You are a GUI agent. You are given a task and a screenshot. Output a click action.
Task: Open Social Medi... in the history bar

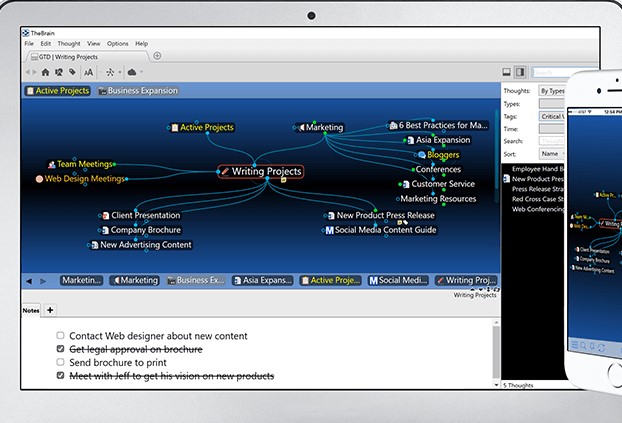coord(398,281)
